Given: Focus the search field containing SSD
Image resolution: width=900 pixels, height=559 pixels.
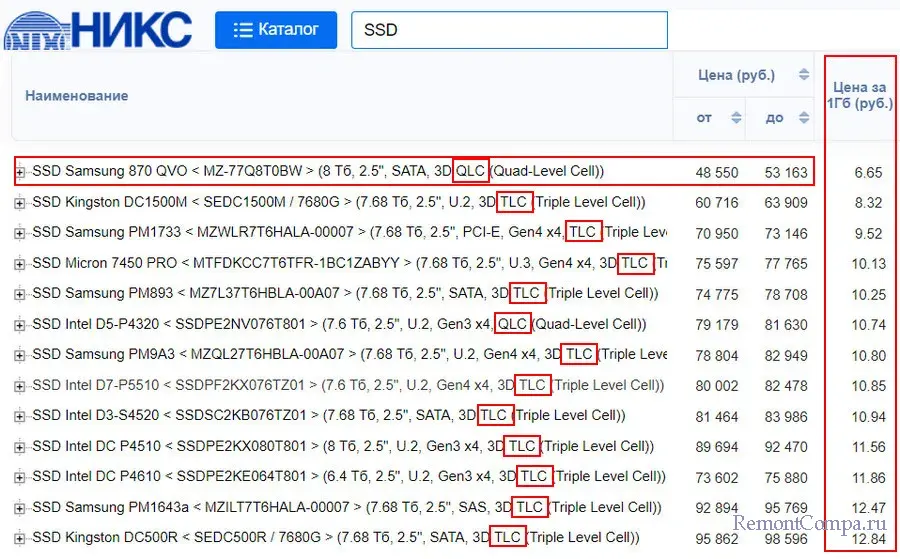Looking at the screenshot, I should tap(508, 30).
